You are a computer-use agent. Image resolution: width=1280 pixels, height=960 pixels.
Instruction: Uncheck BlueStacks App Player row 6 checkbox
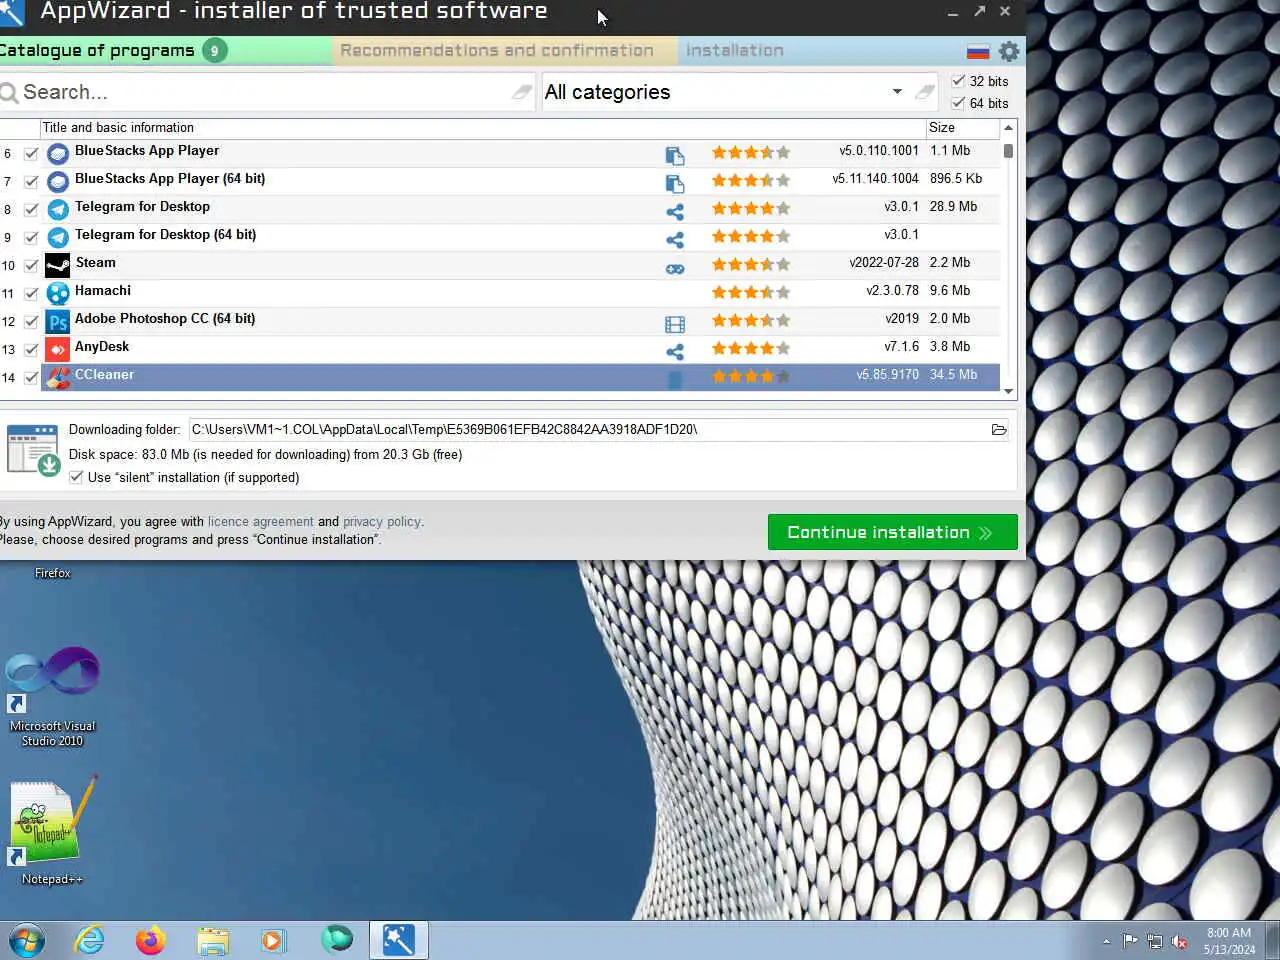[31, 154]
